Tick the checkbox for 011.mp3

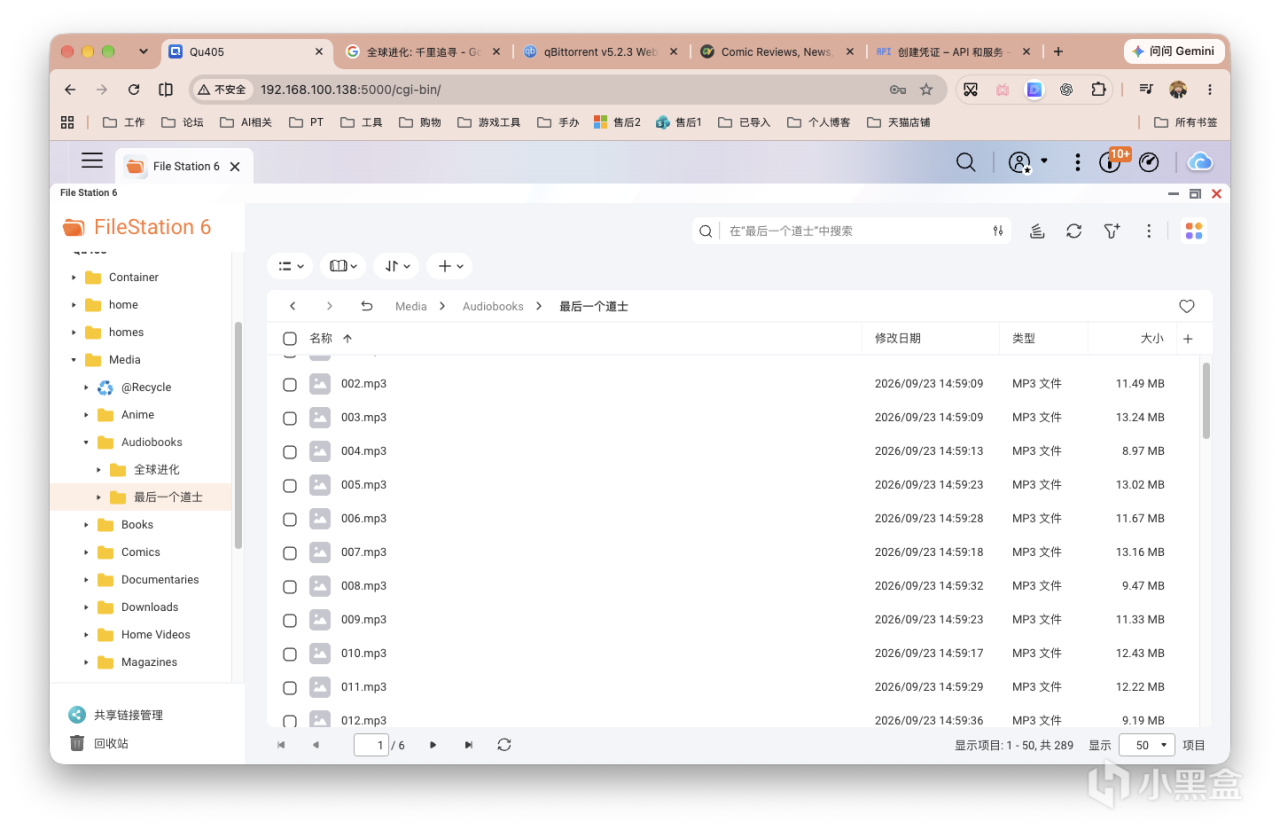pyautogui.click(x=290, y=688)
